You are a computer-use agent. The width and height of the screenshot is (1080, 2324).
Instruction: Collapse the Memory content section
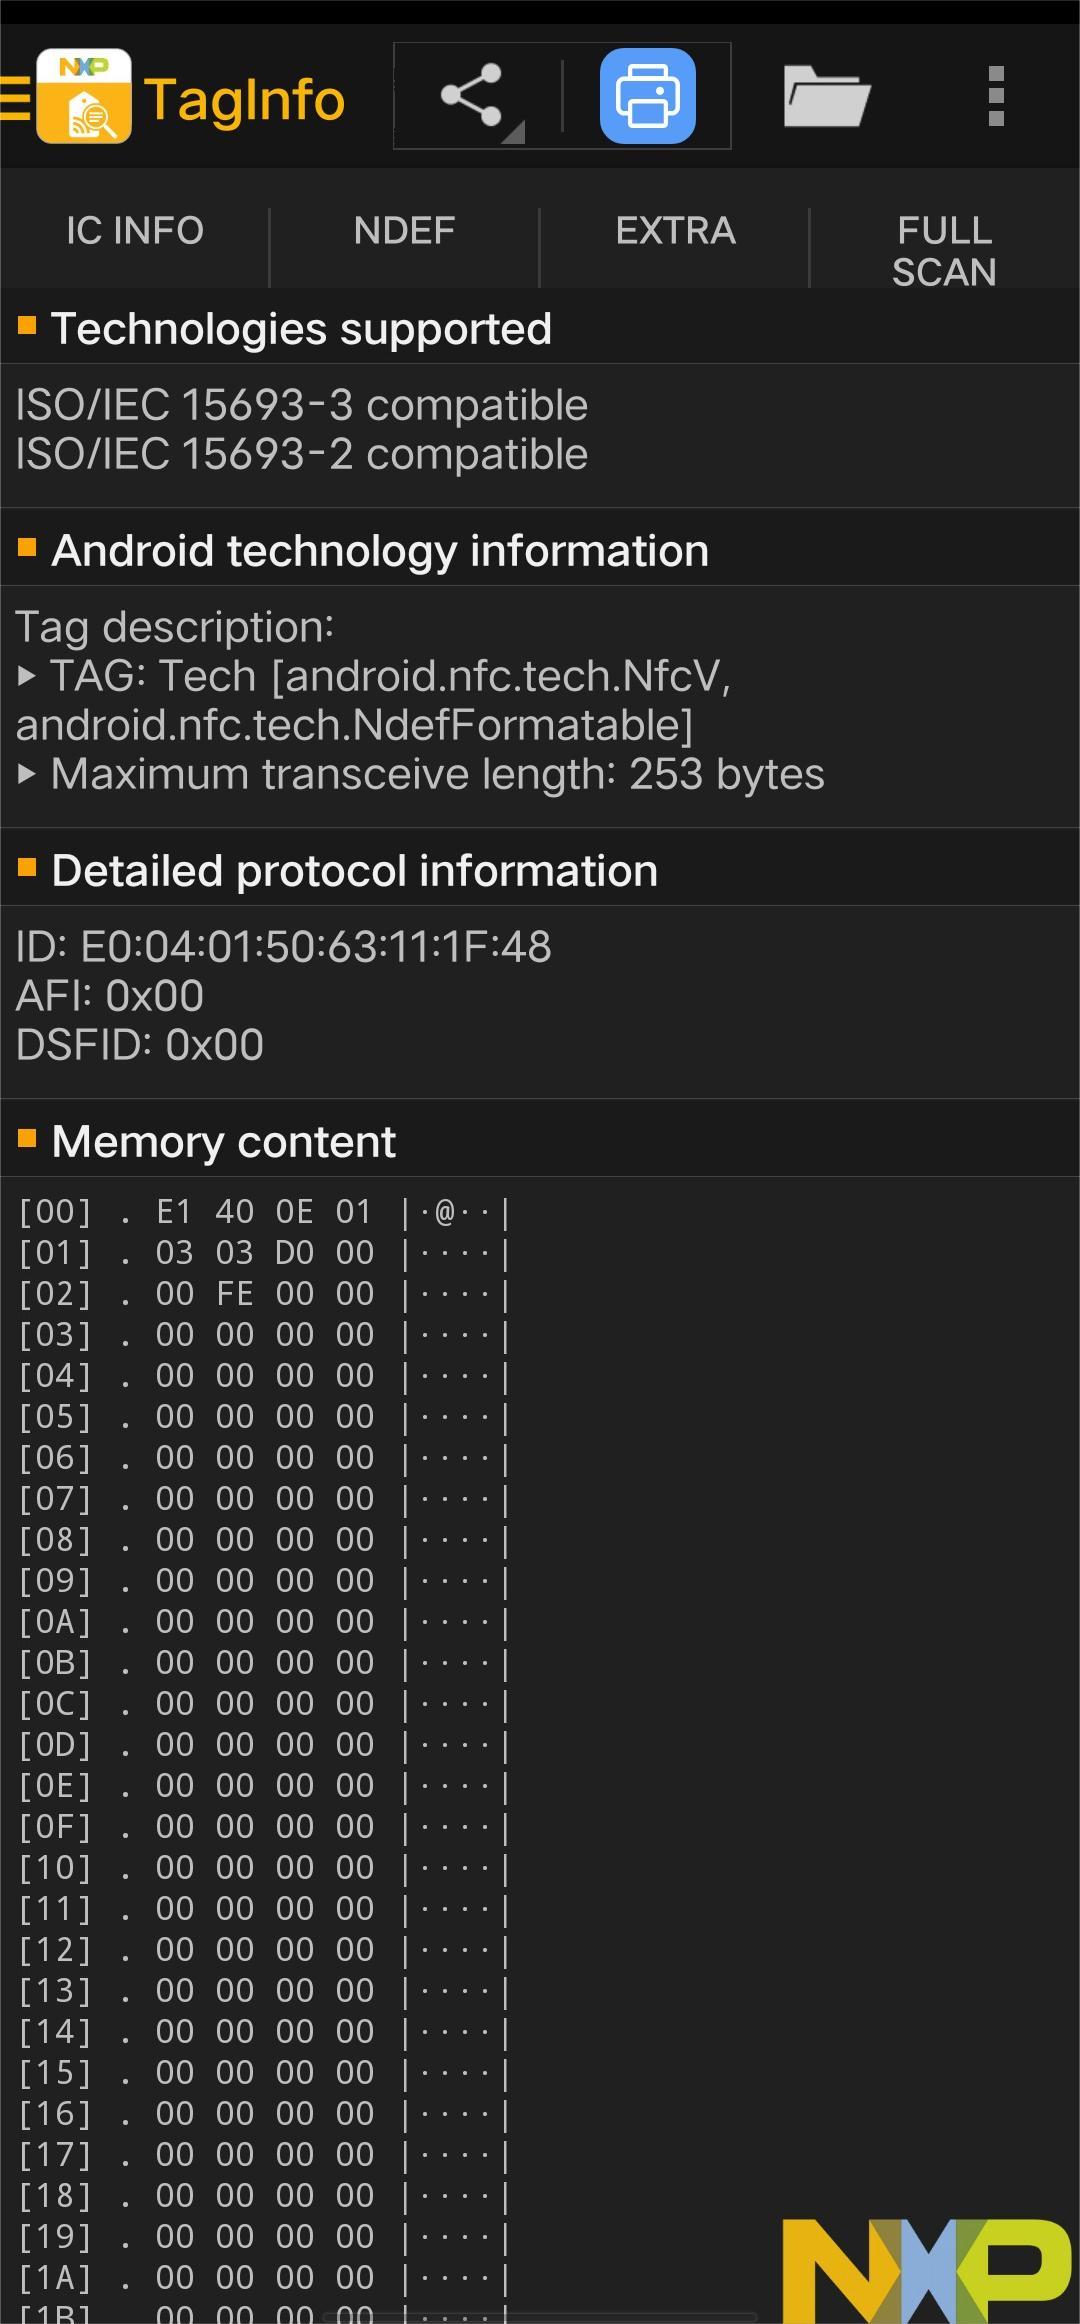coord(540,1141)
